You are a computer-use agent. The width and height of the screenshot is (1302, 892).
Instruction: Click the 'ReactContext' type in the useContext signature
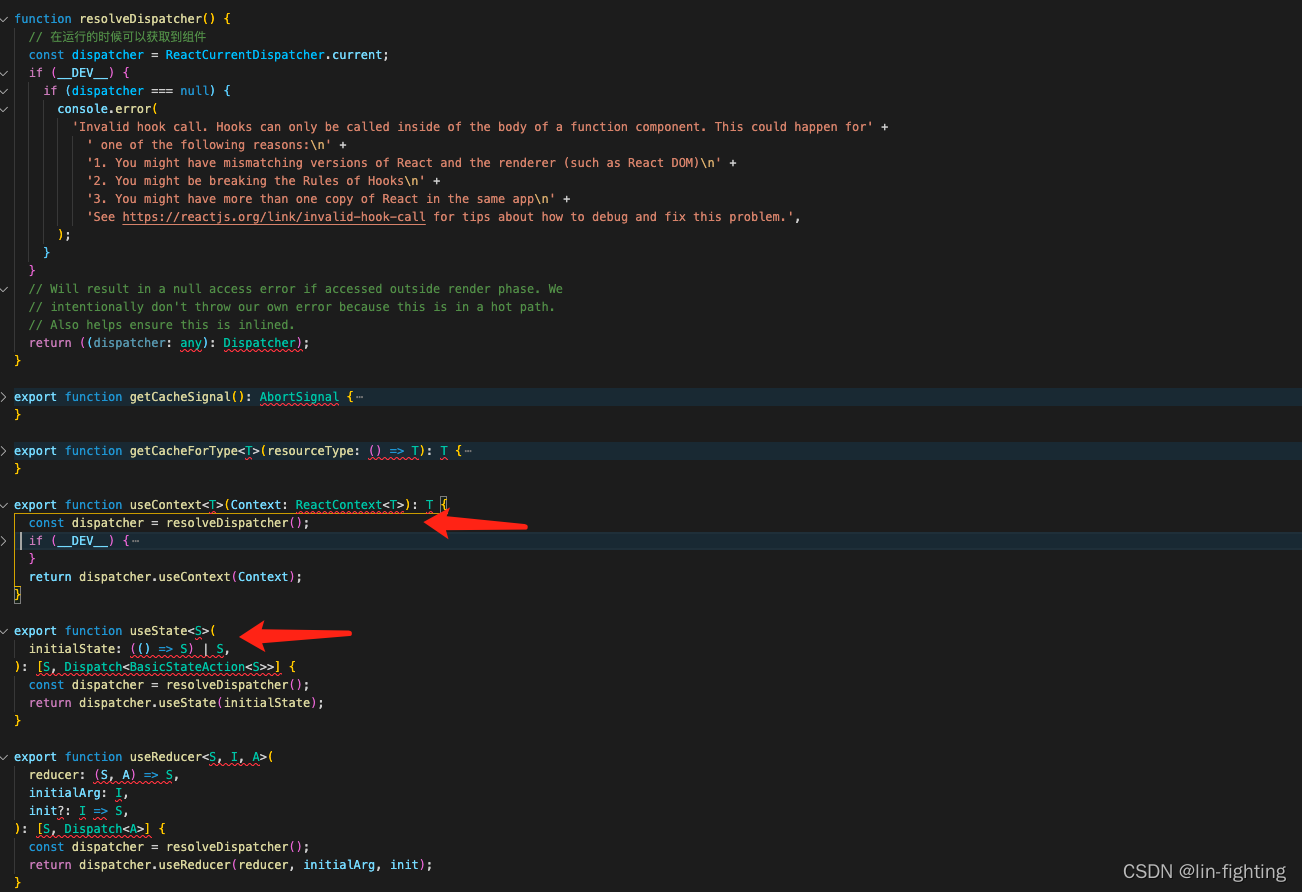click(339, 505)
